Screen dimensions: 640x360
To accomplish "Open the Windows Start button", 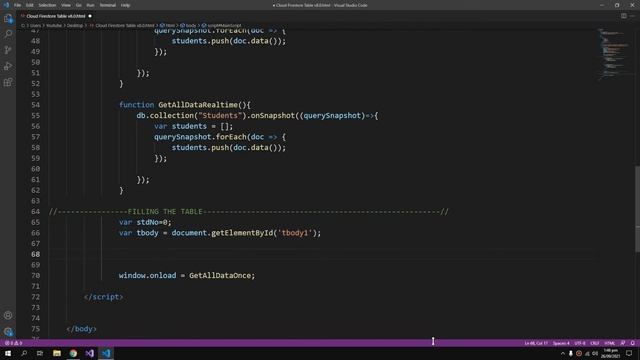I will pos(8,353).
